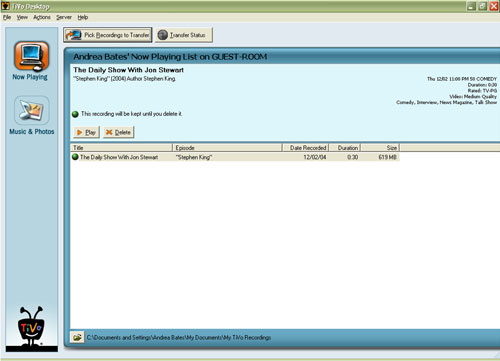
Task: Sort list by Duration column header
Action: click(345, 148)
